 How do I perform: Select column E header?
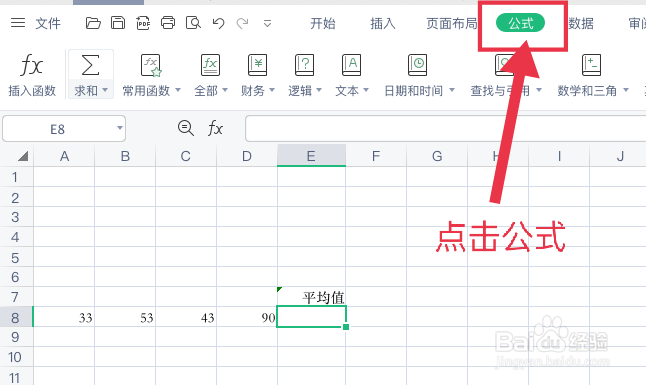click(311, 156)
